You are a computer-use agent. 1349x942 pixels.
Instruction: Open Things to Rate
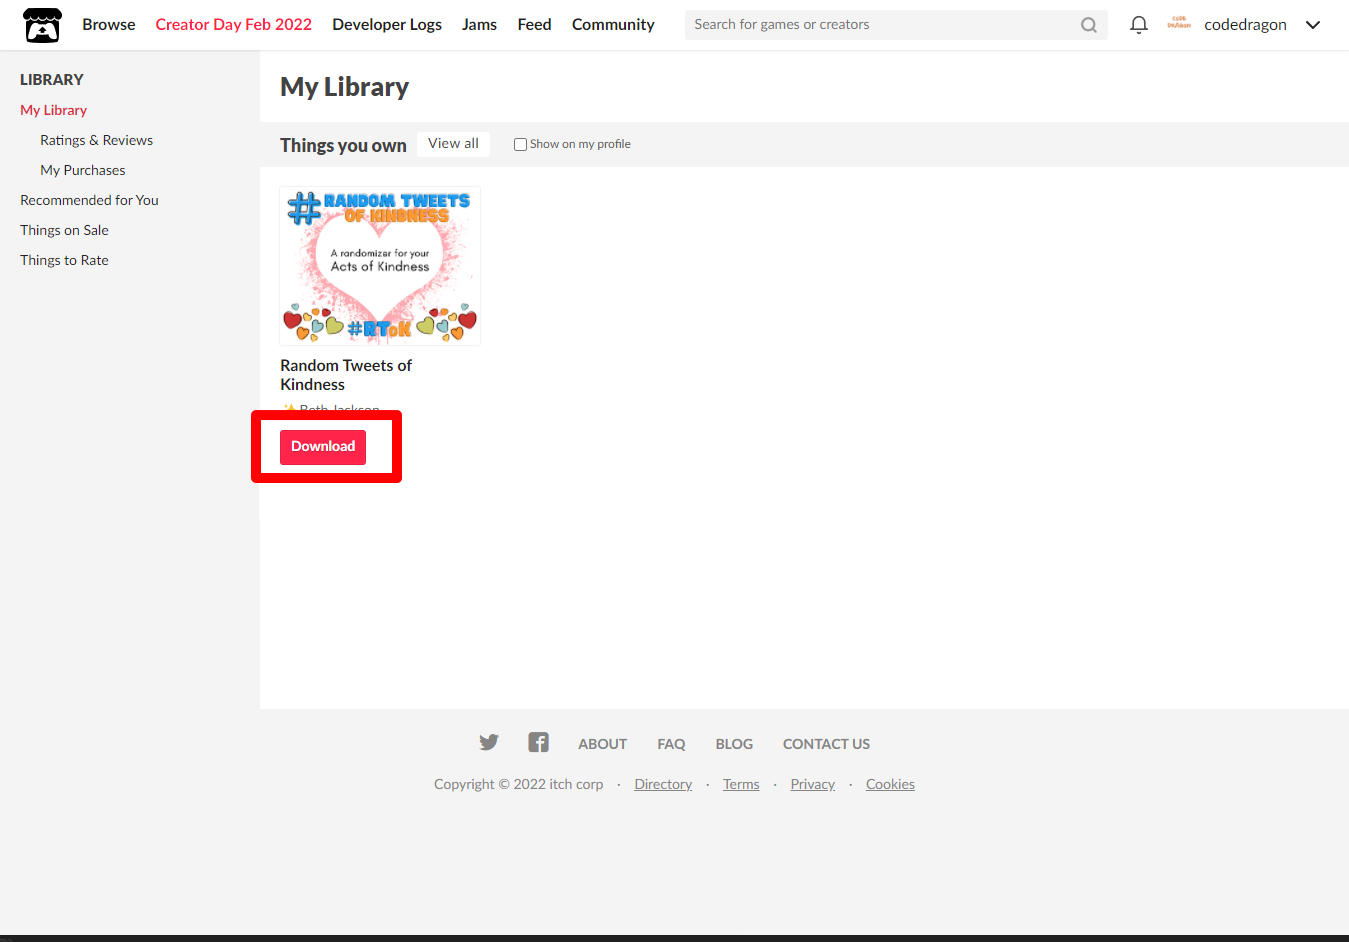click(x=64, y=260)
